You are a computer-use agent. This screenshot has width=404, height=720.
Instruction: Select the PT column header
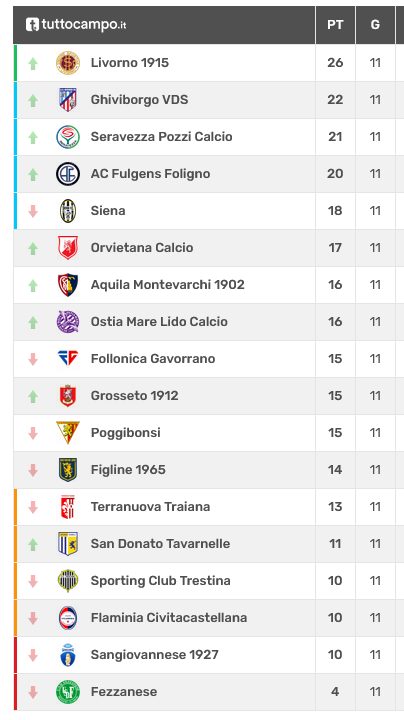[x=335, y=25]
